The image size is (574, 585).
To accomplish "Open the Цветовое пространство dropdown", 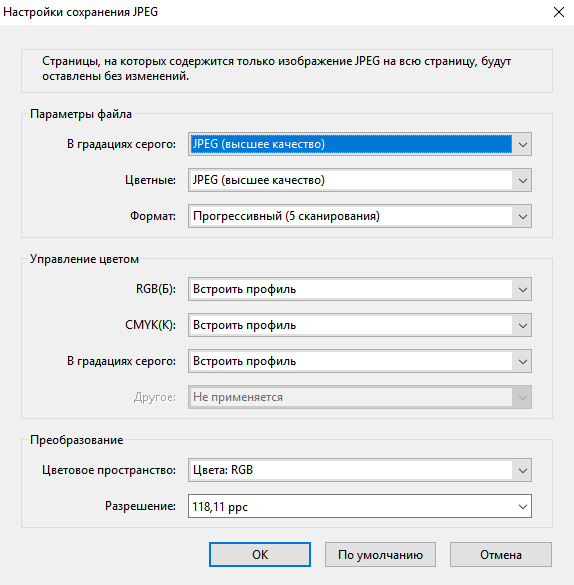I will [x=360, y=470].
